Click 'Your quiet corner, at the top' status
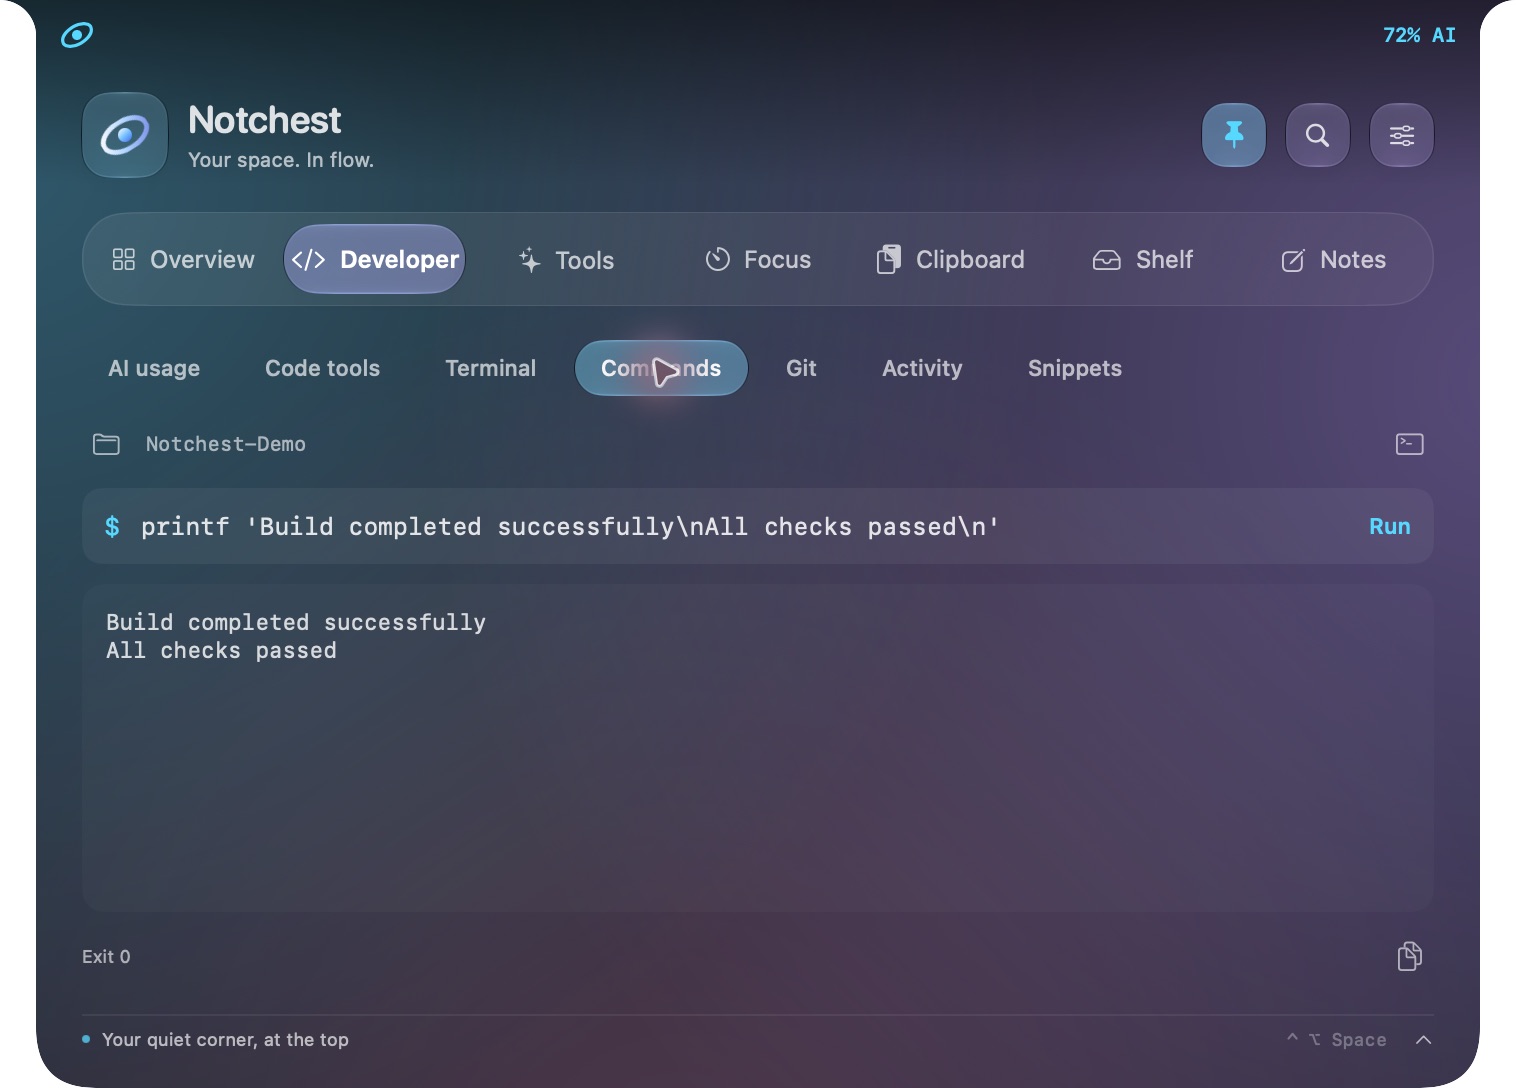 (x=225, y=1040)
